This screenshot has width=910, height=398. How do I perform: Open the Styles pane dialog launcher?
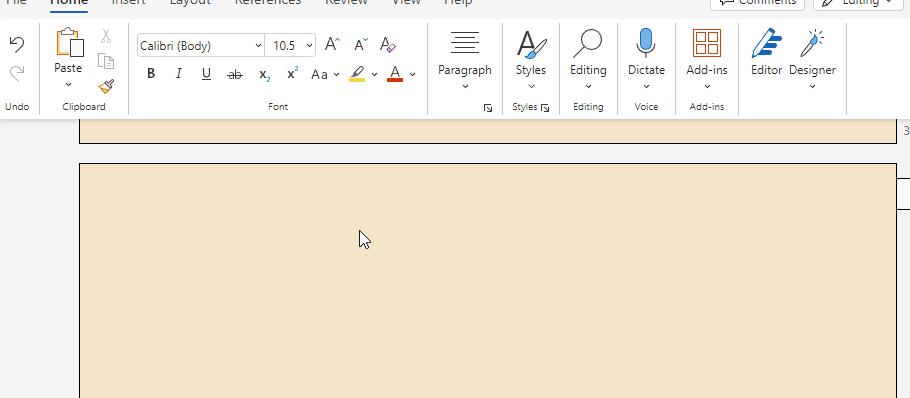pyautogui.click(x=545, y=108)
